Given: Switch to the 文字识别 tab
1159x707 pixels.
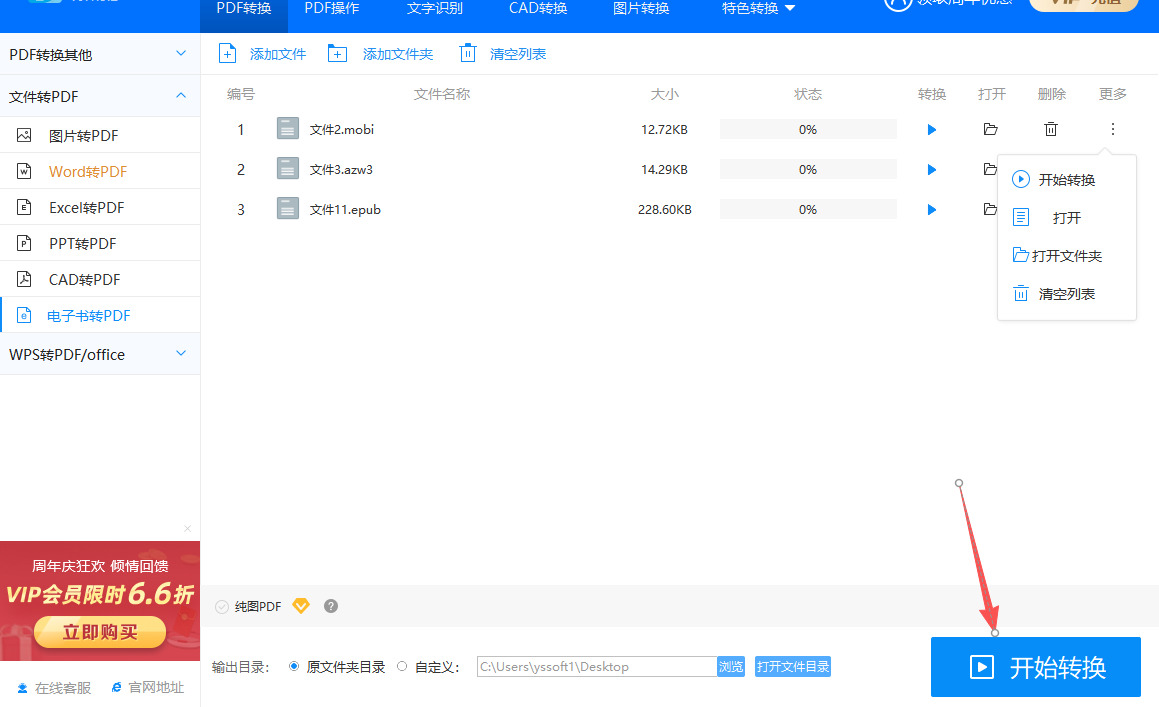Looking at the screenshot, I should coord(435,9).
